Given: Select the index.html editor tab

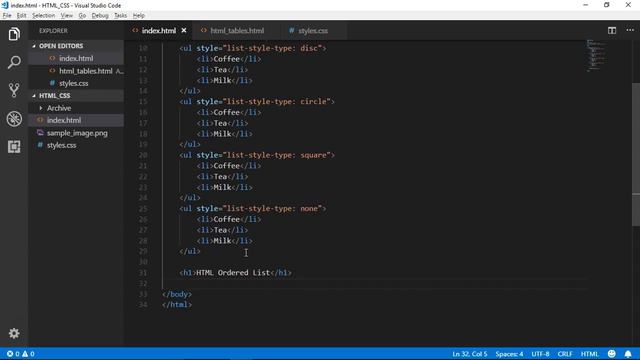Looking at the screenshot, I should pos(159,31).
